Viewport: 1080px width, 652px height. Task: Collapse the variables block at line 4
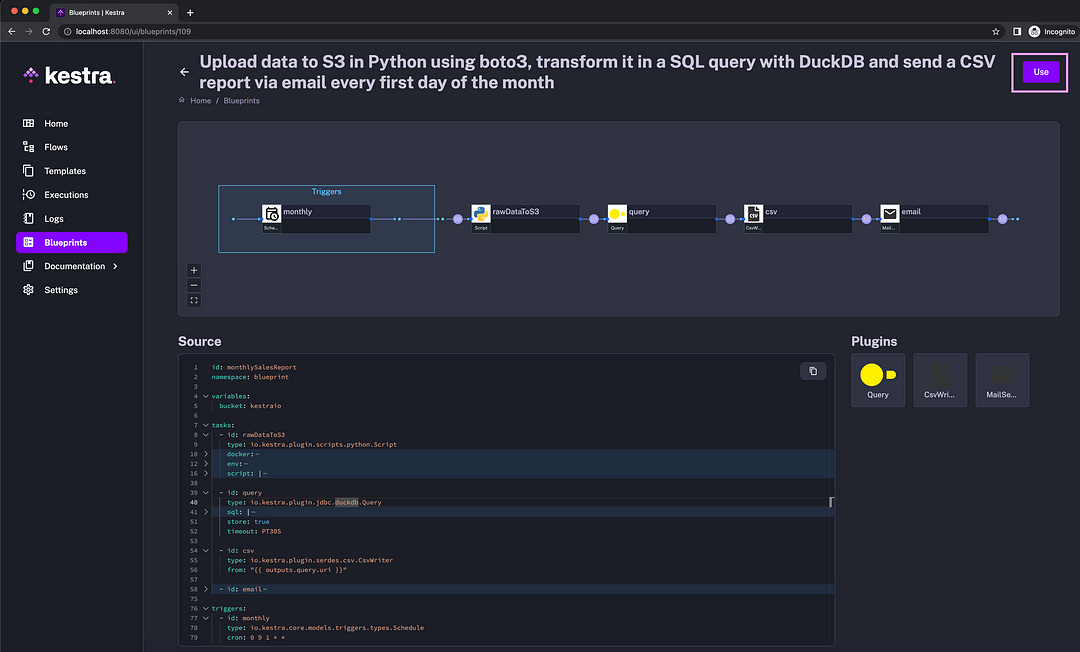tap(205, 396)
